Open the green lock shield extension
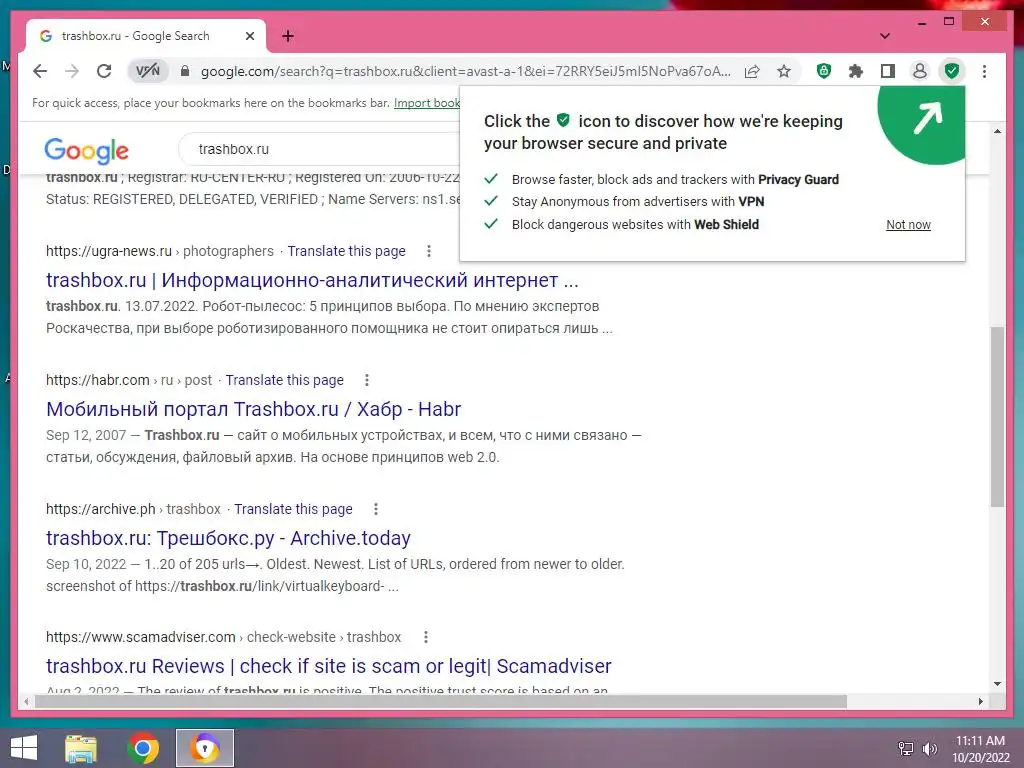The image size is (1024, 768). click(x=824, y=71)
